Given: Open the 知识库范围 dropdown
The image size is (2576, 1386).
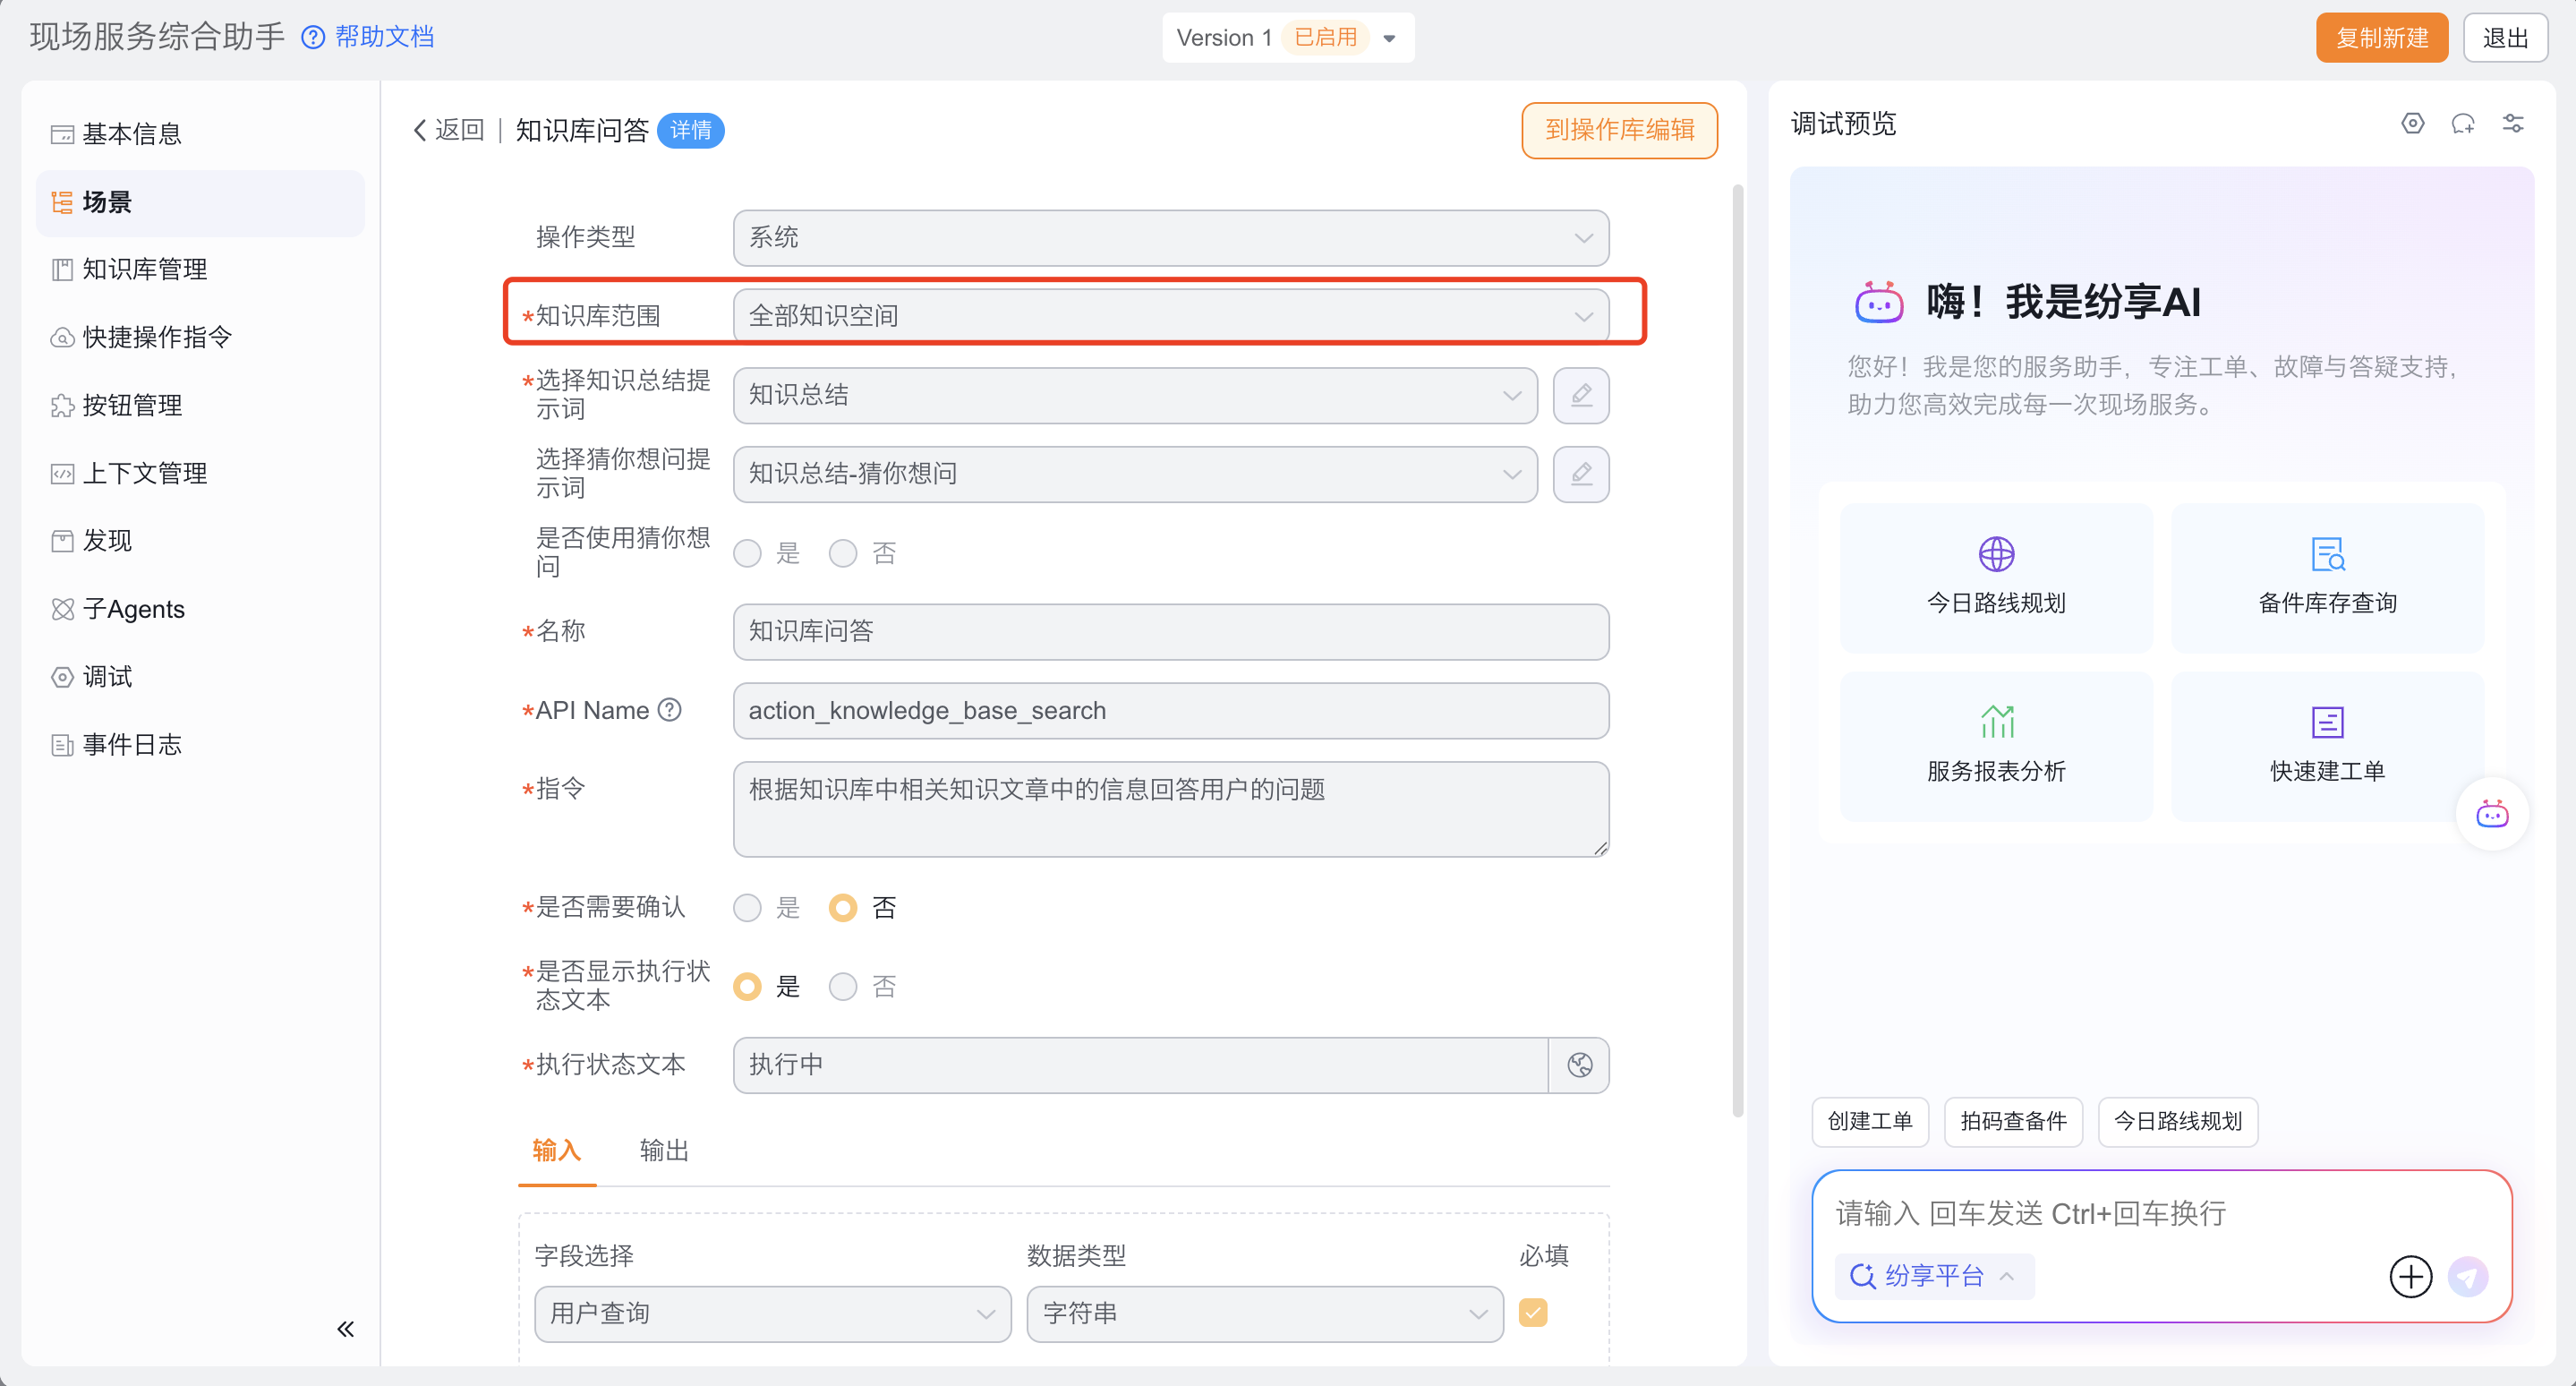Looking at the screenshot, I should (1170, 316).
